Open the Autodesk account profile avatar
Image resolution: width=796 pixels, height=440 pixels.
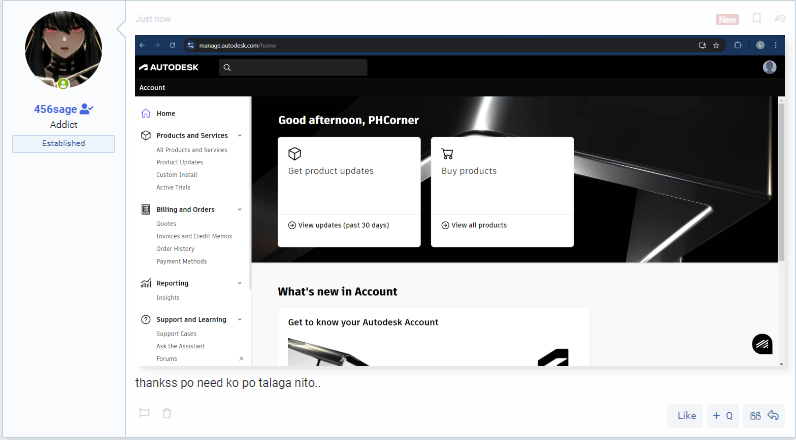770,67
